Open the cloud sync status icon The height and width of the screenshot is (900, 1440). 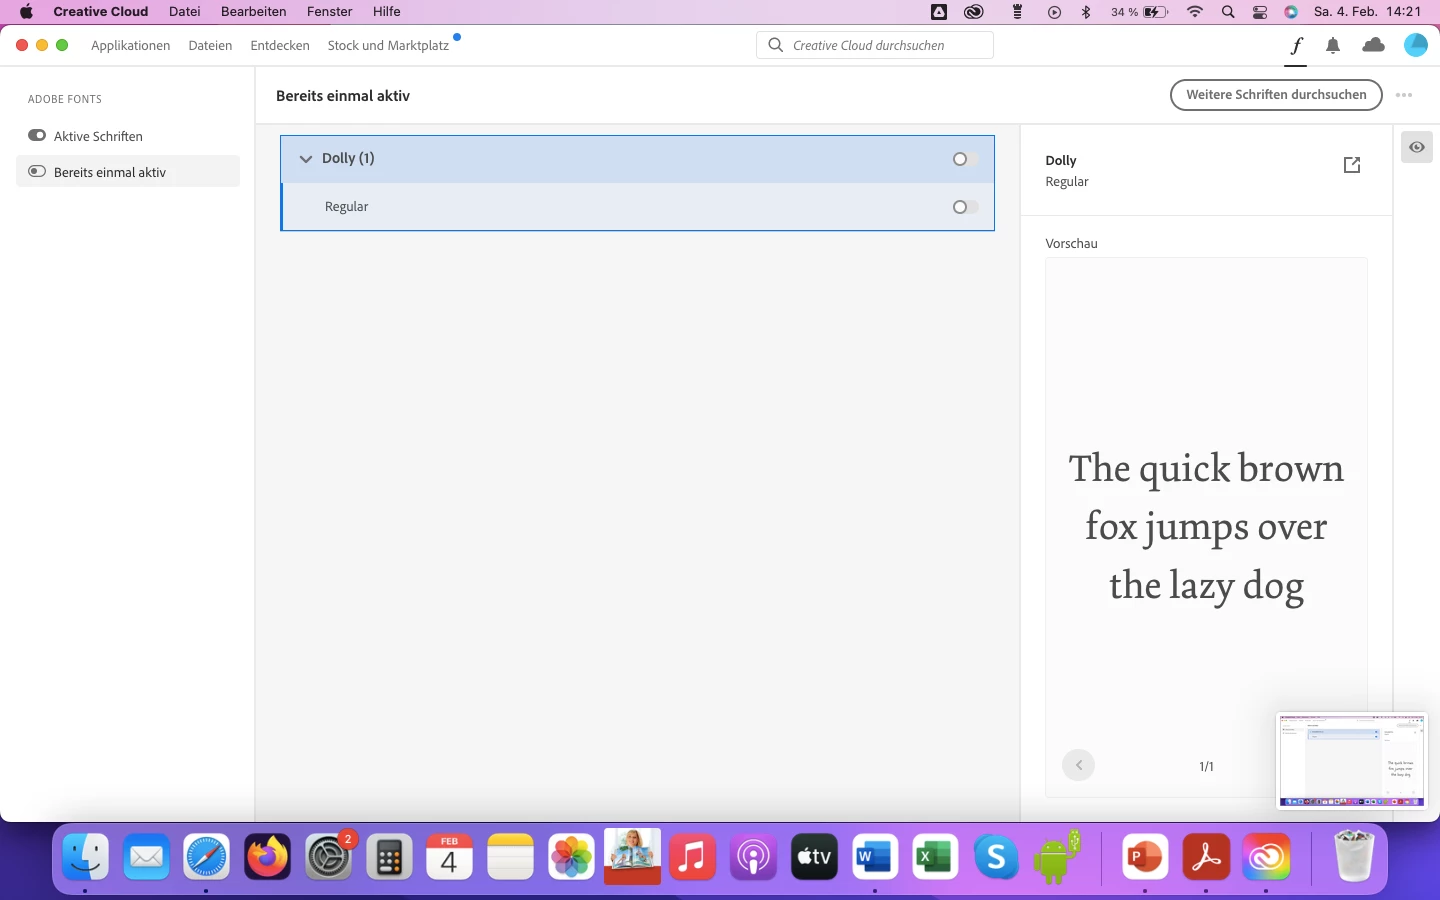point(1374,45)
